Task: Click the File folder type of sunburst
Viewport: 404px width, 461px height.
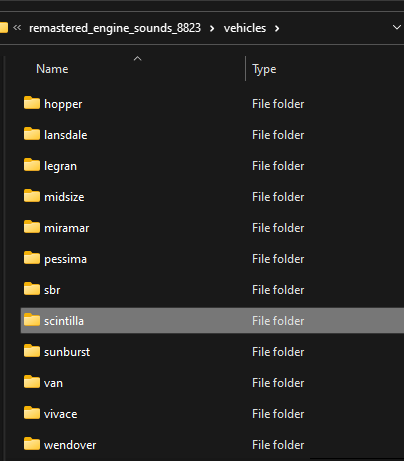Action: (x=278, y=352)
